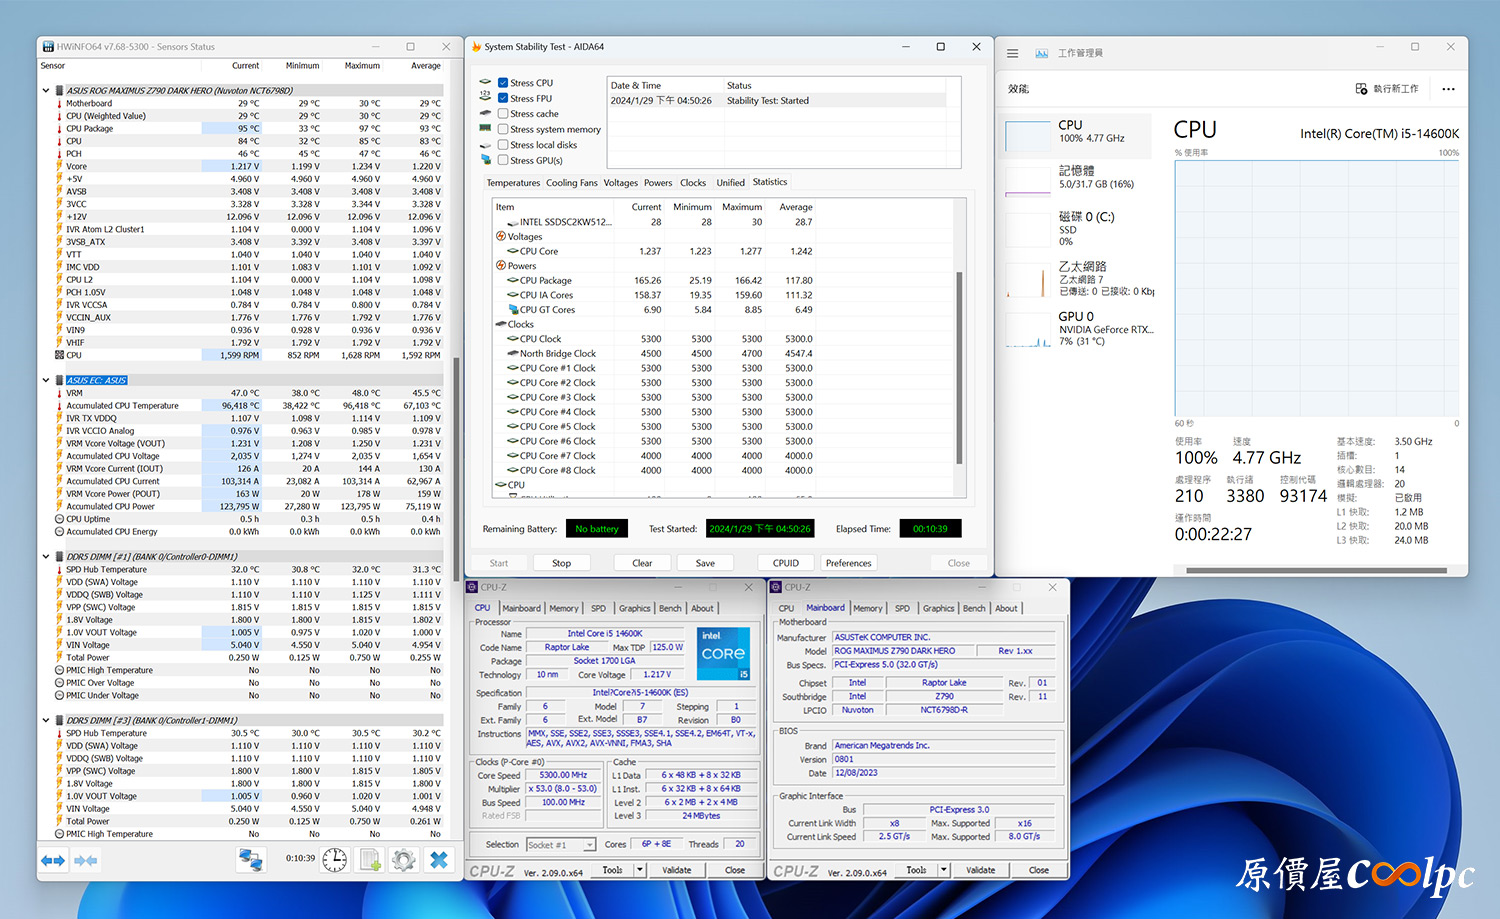
Task: Open AIDA64 CPUID button
Action: click(786, 563)
